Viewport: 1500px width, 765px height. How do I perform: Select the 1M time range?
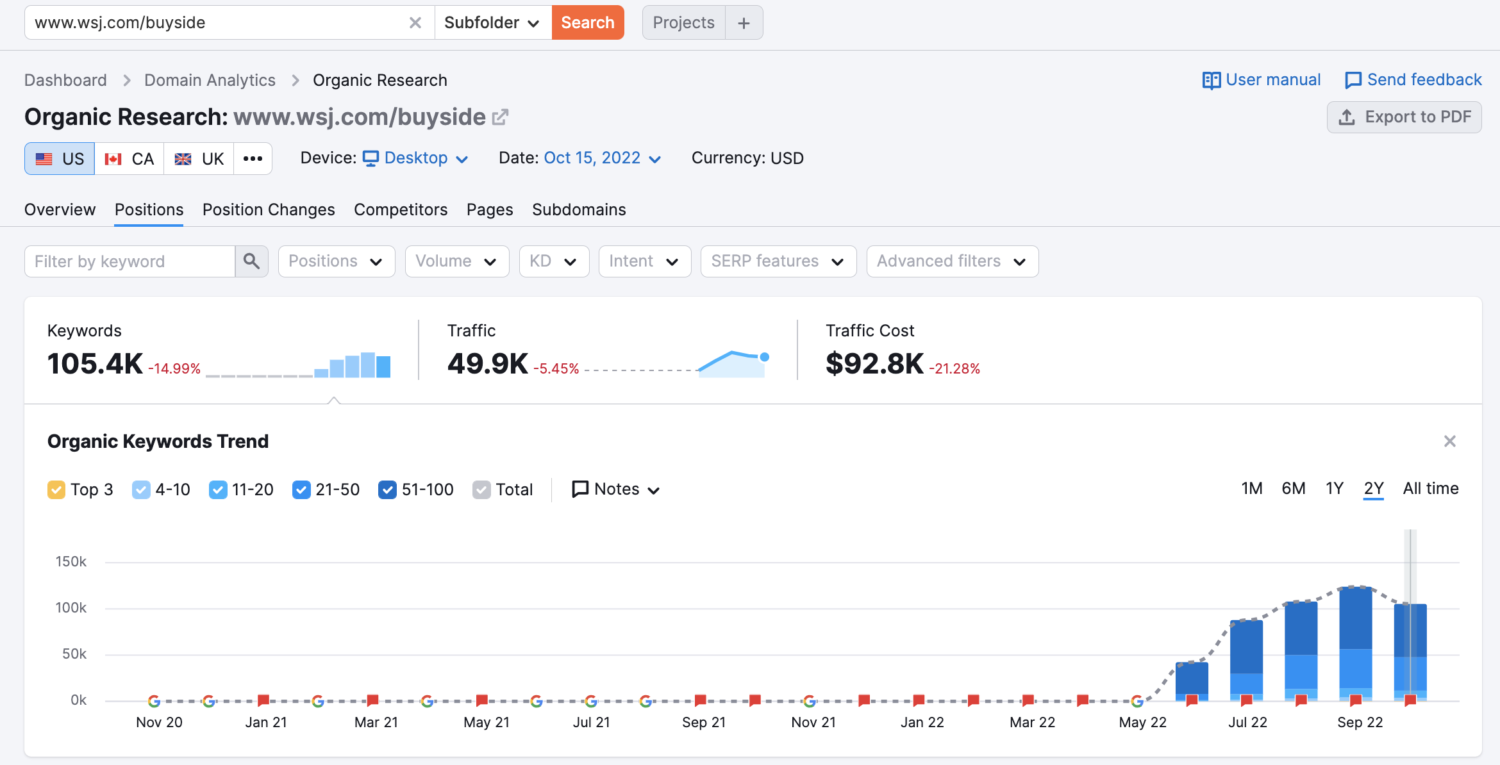(1252, 488)
